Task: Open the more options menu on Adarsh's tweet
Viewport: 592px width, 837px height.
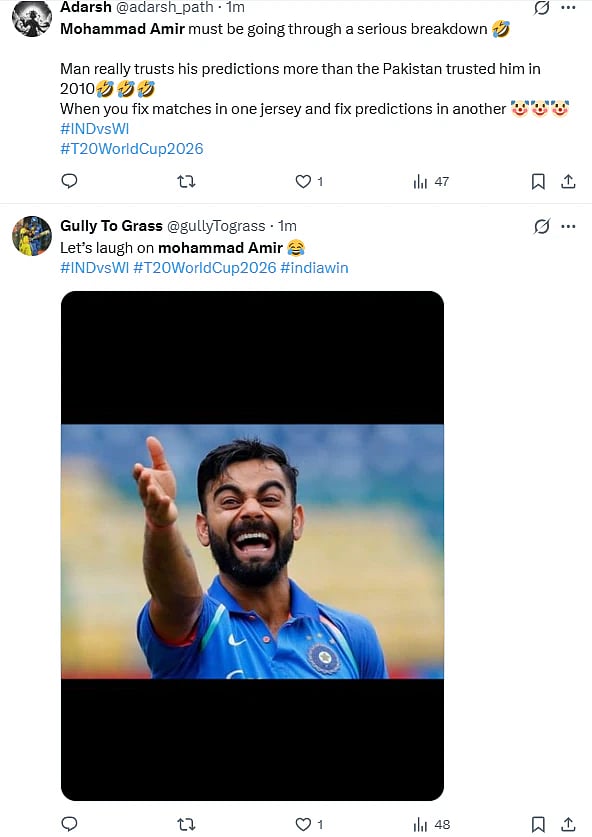Action: [569, 8]
